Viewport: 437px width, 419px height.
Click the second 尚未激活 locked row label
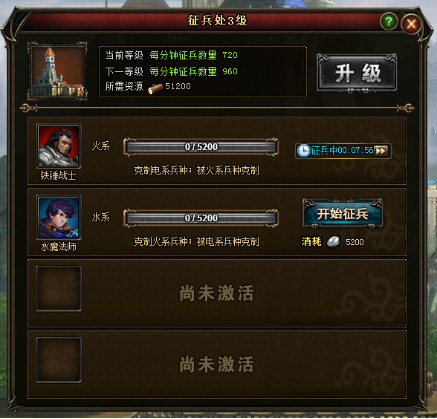click(217, 364)
